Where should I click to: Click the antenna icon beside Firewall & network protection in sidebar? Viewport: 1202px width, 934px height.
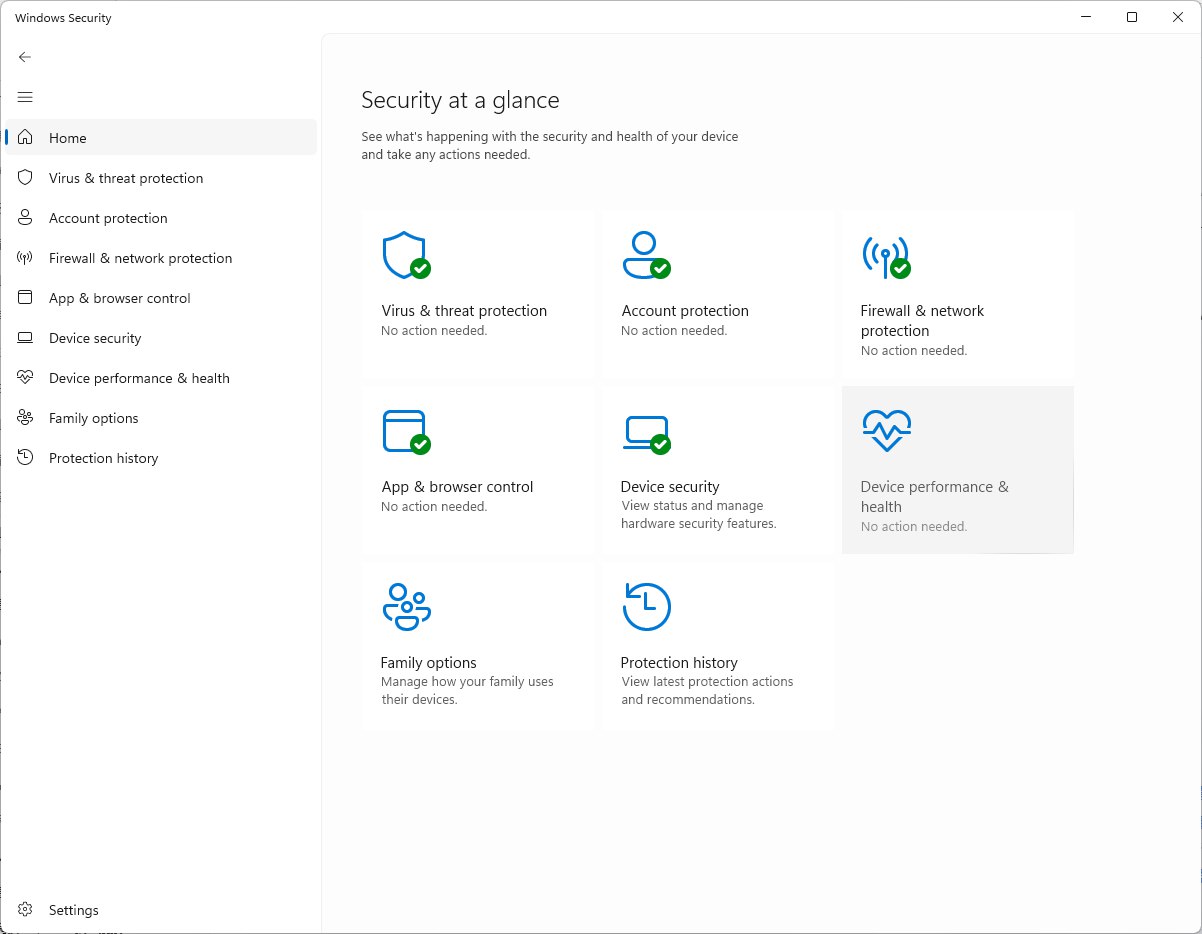26,257
